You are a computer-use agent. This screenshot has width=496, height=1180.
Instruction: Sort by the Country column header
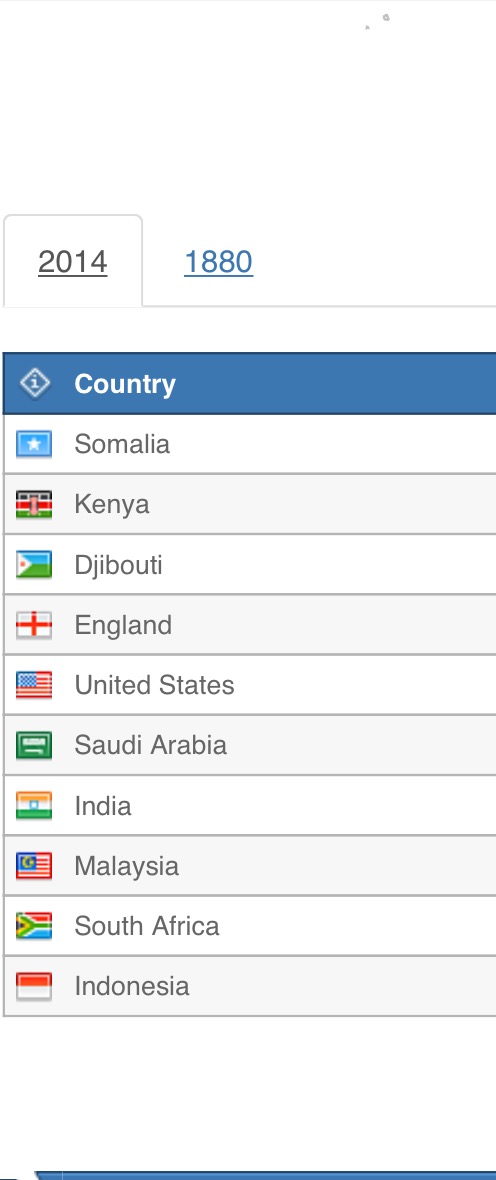pos(125,384)
